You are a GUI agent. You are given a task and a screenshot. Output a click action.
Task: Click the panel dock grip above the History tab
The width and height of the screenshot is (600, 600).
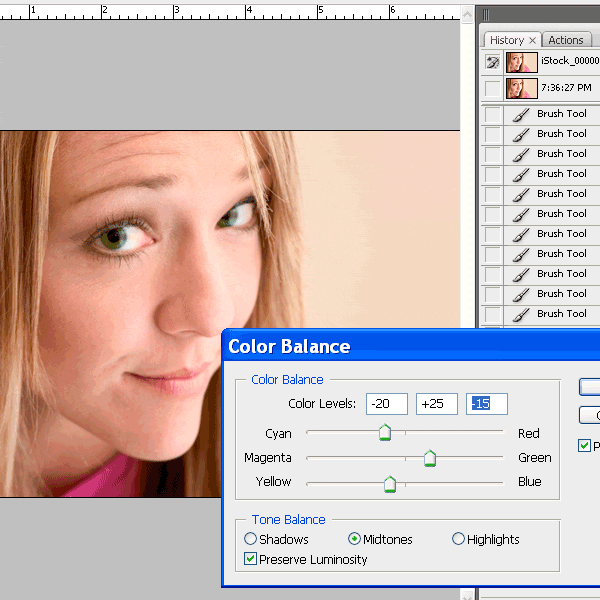[x=486, y=15]
